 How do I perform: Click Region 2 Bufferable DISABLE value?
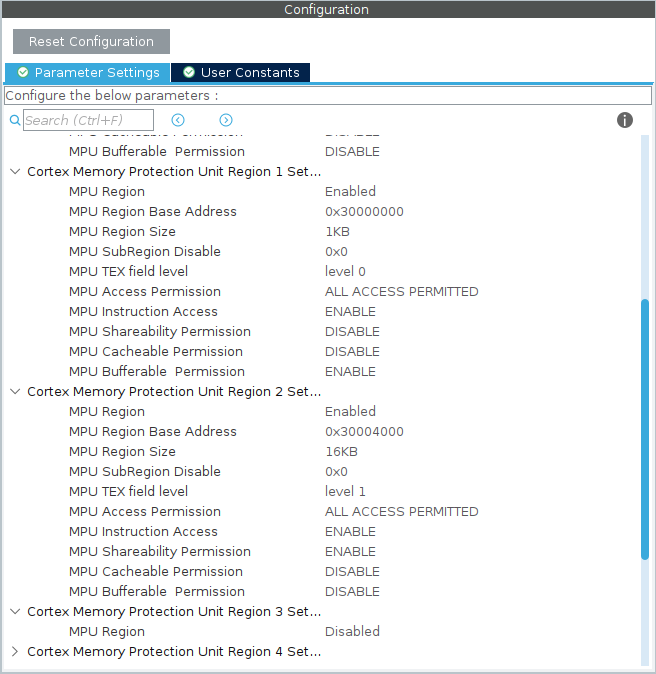point(352,591)
